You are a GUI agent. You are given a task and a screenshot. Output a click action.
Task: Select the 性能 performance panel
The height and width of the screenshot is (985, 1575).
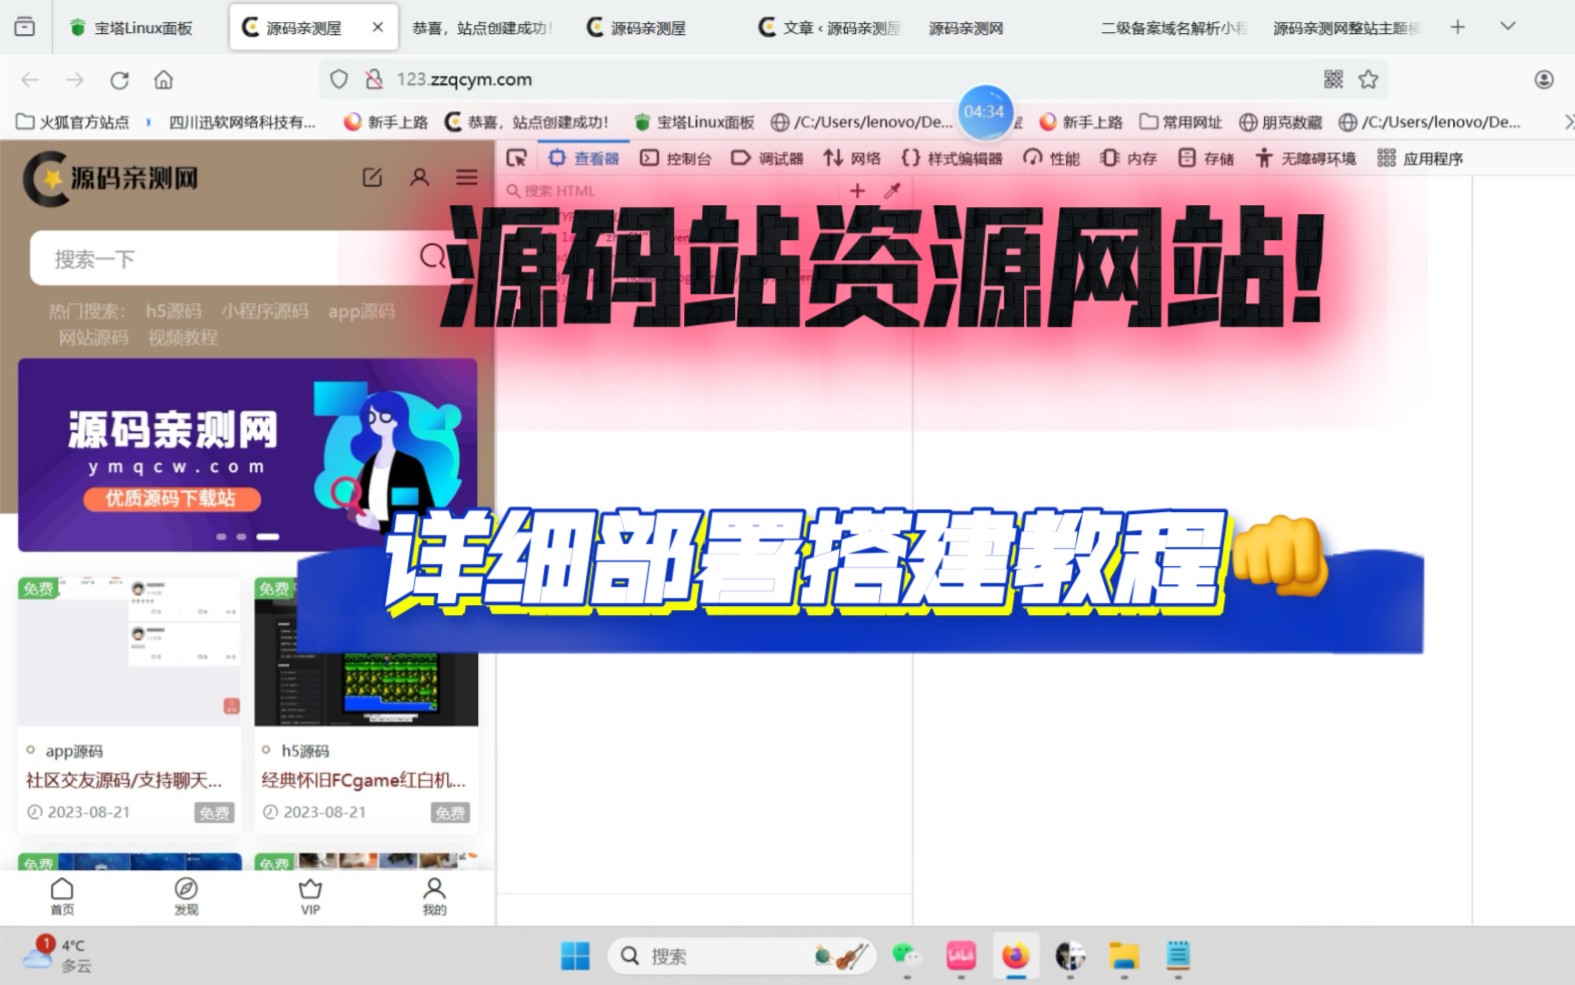pyautogui.click(x=1051, y=158)
